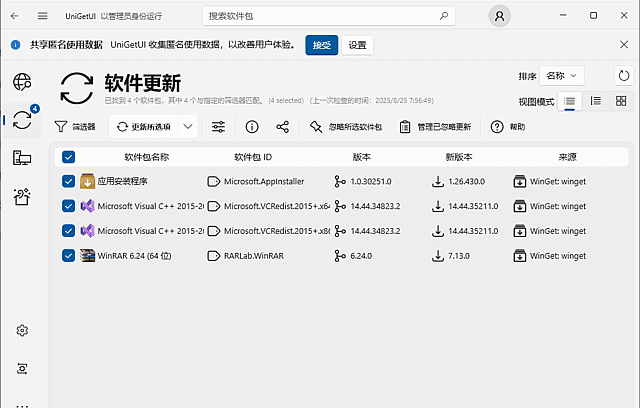Click the banner info icon

tap(16, 44)
